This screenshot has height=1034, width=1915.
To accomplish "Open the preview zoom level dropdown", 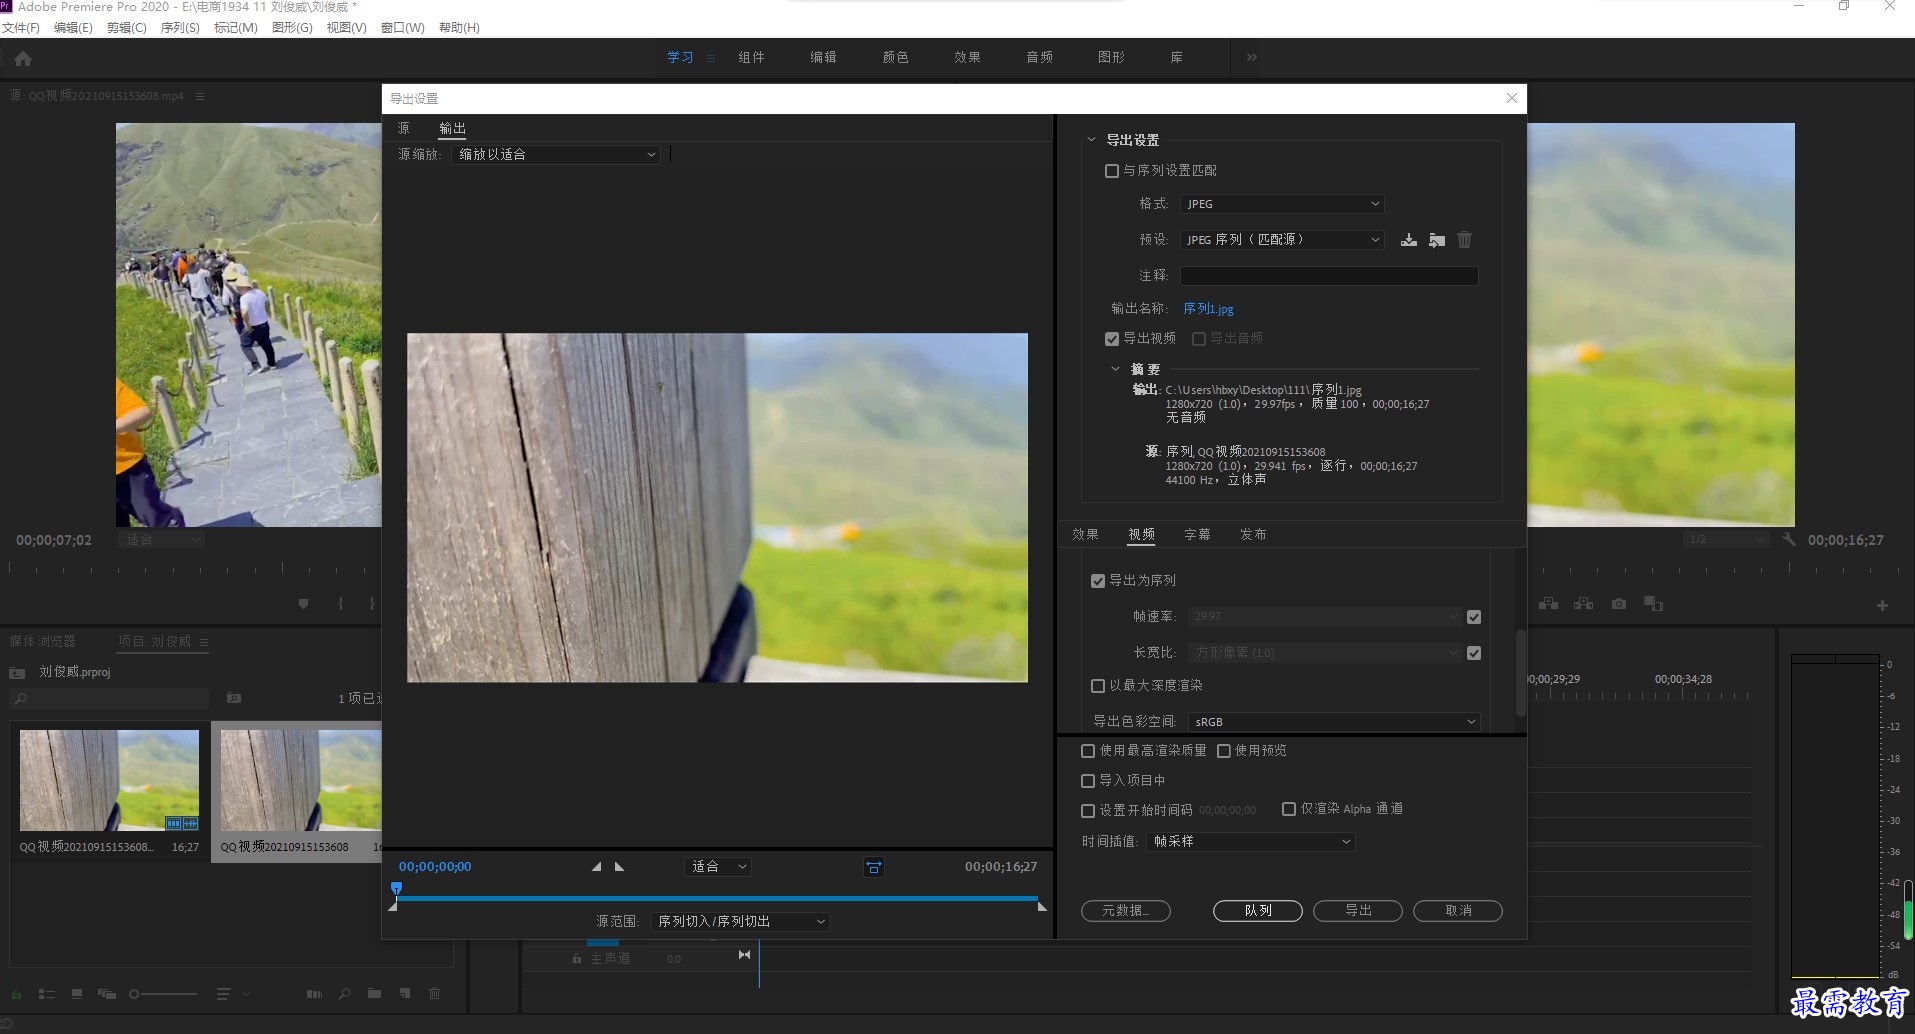I will point(717,867).
